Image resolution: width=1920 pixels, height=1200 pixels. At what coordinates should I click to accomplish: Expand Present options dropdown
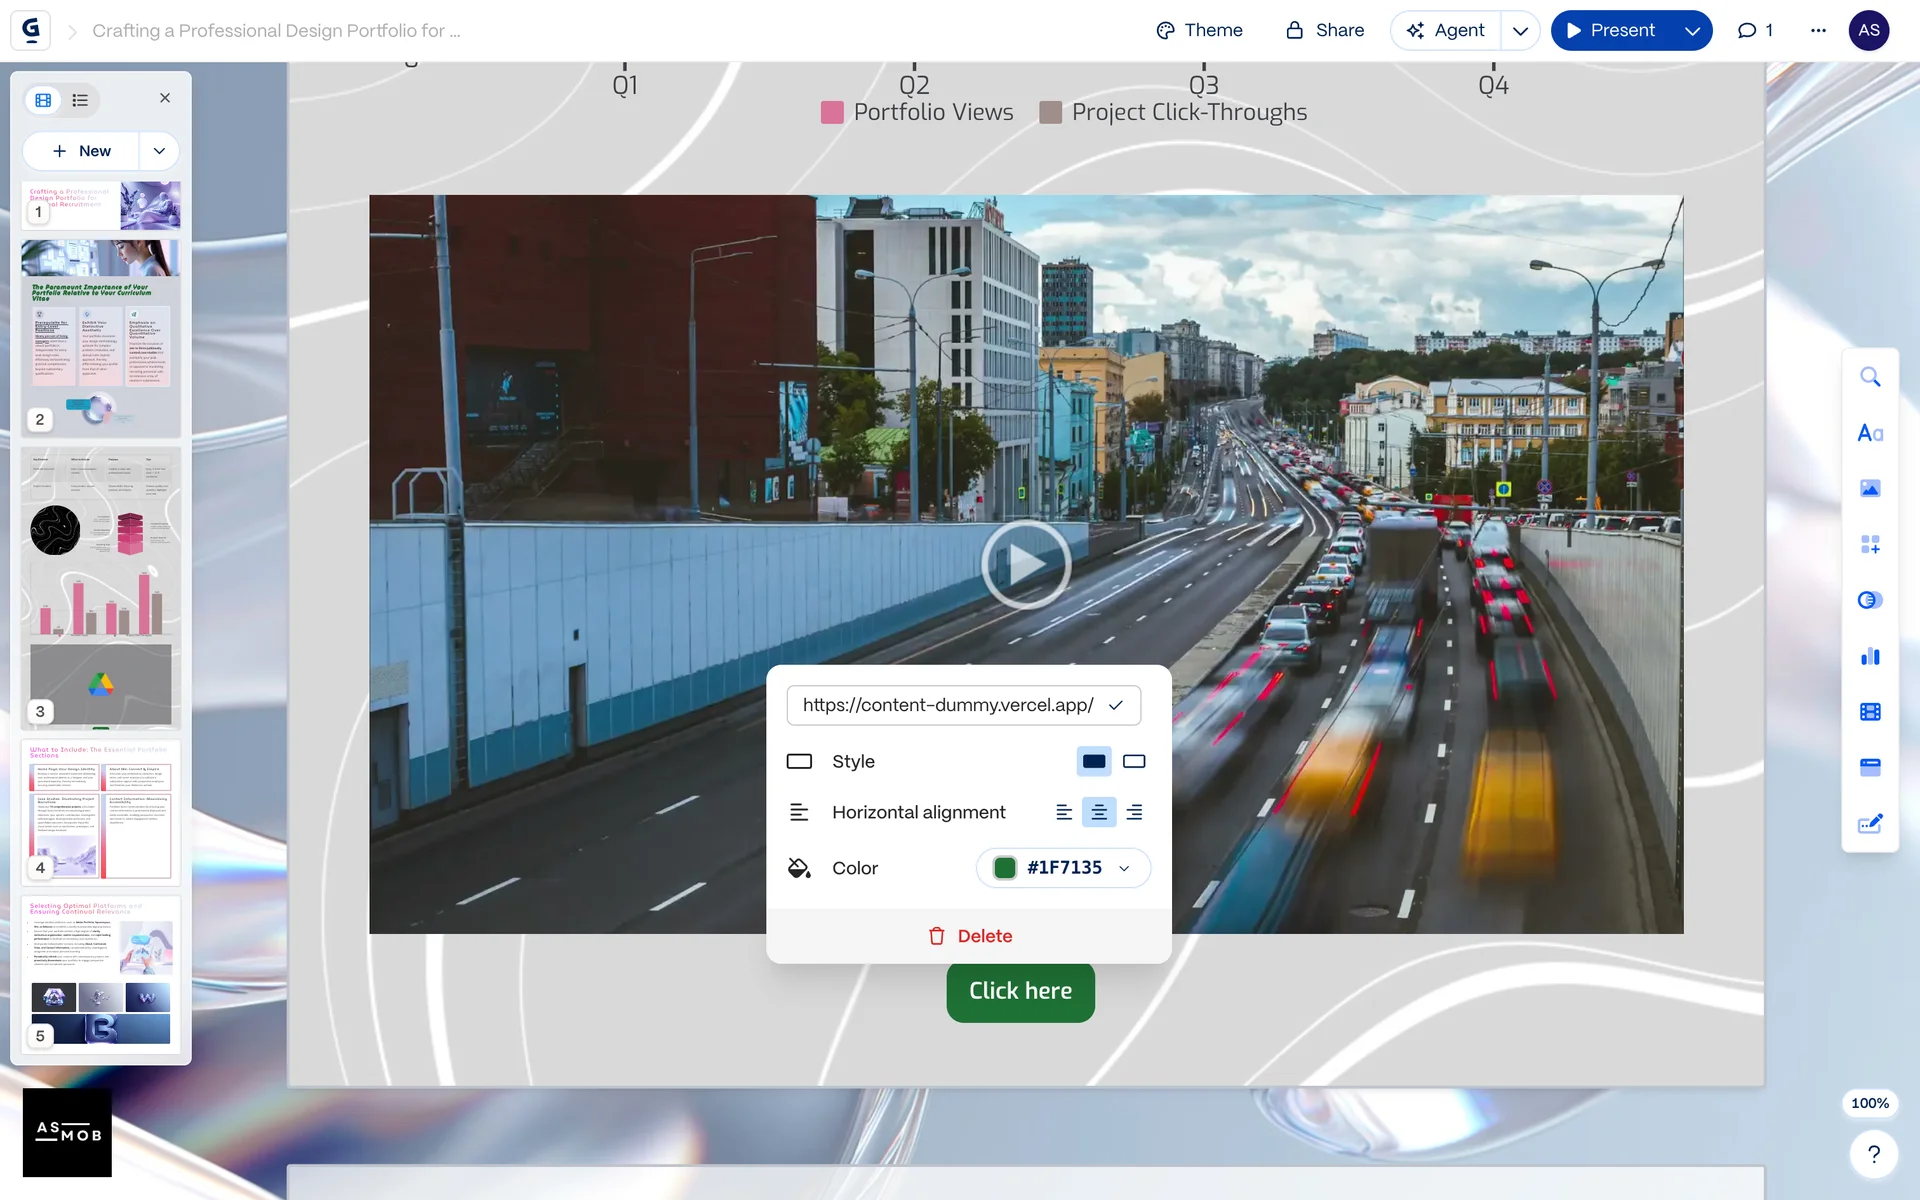click(x=1692, y=31)
